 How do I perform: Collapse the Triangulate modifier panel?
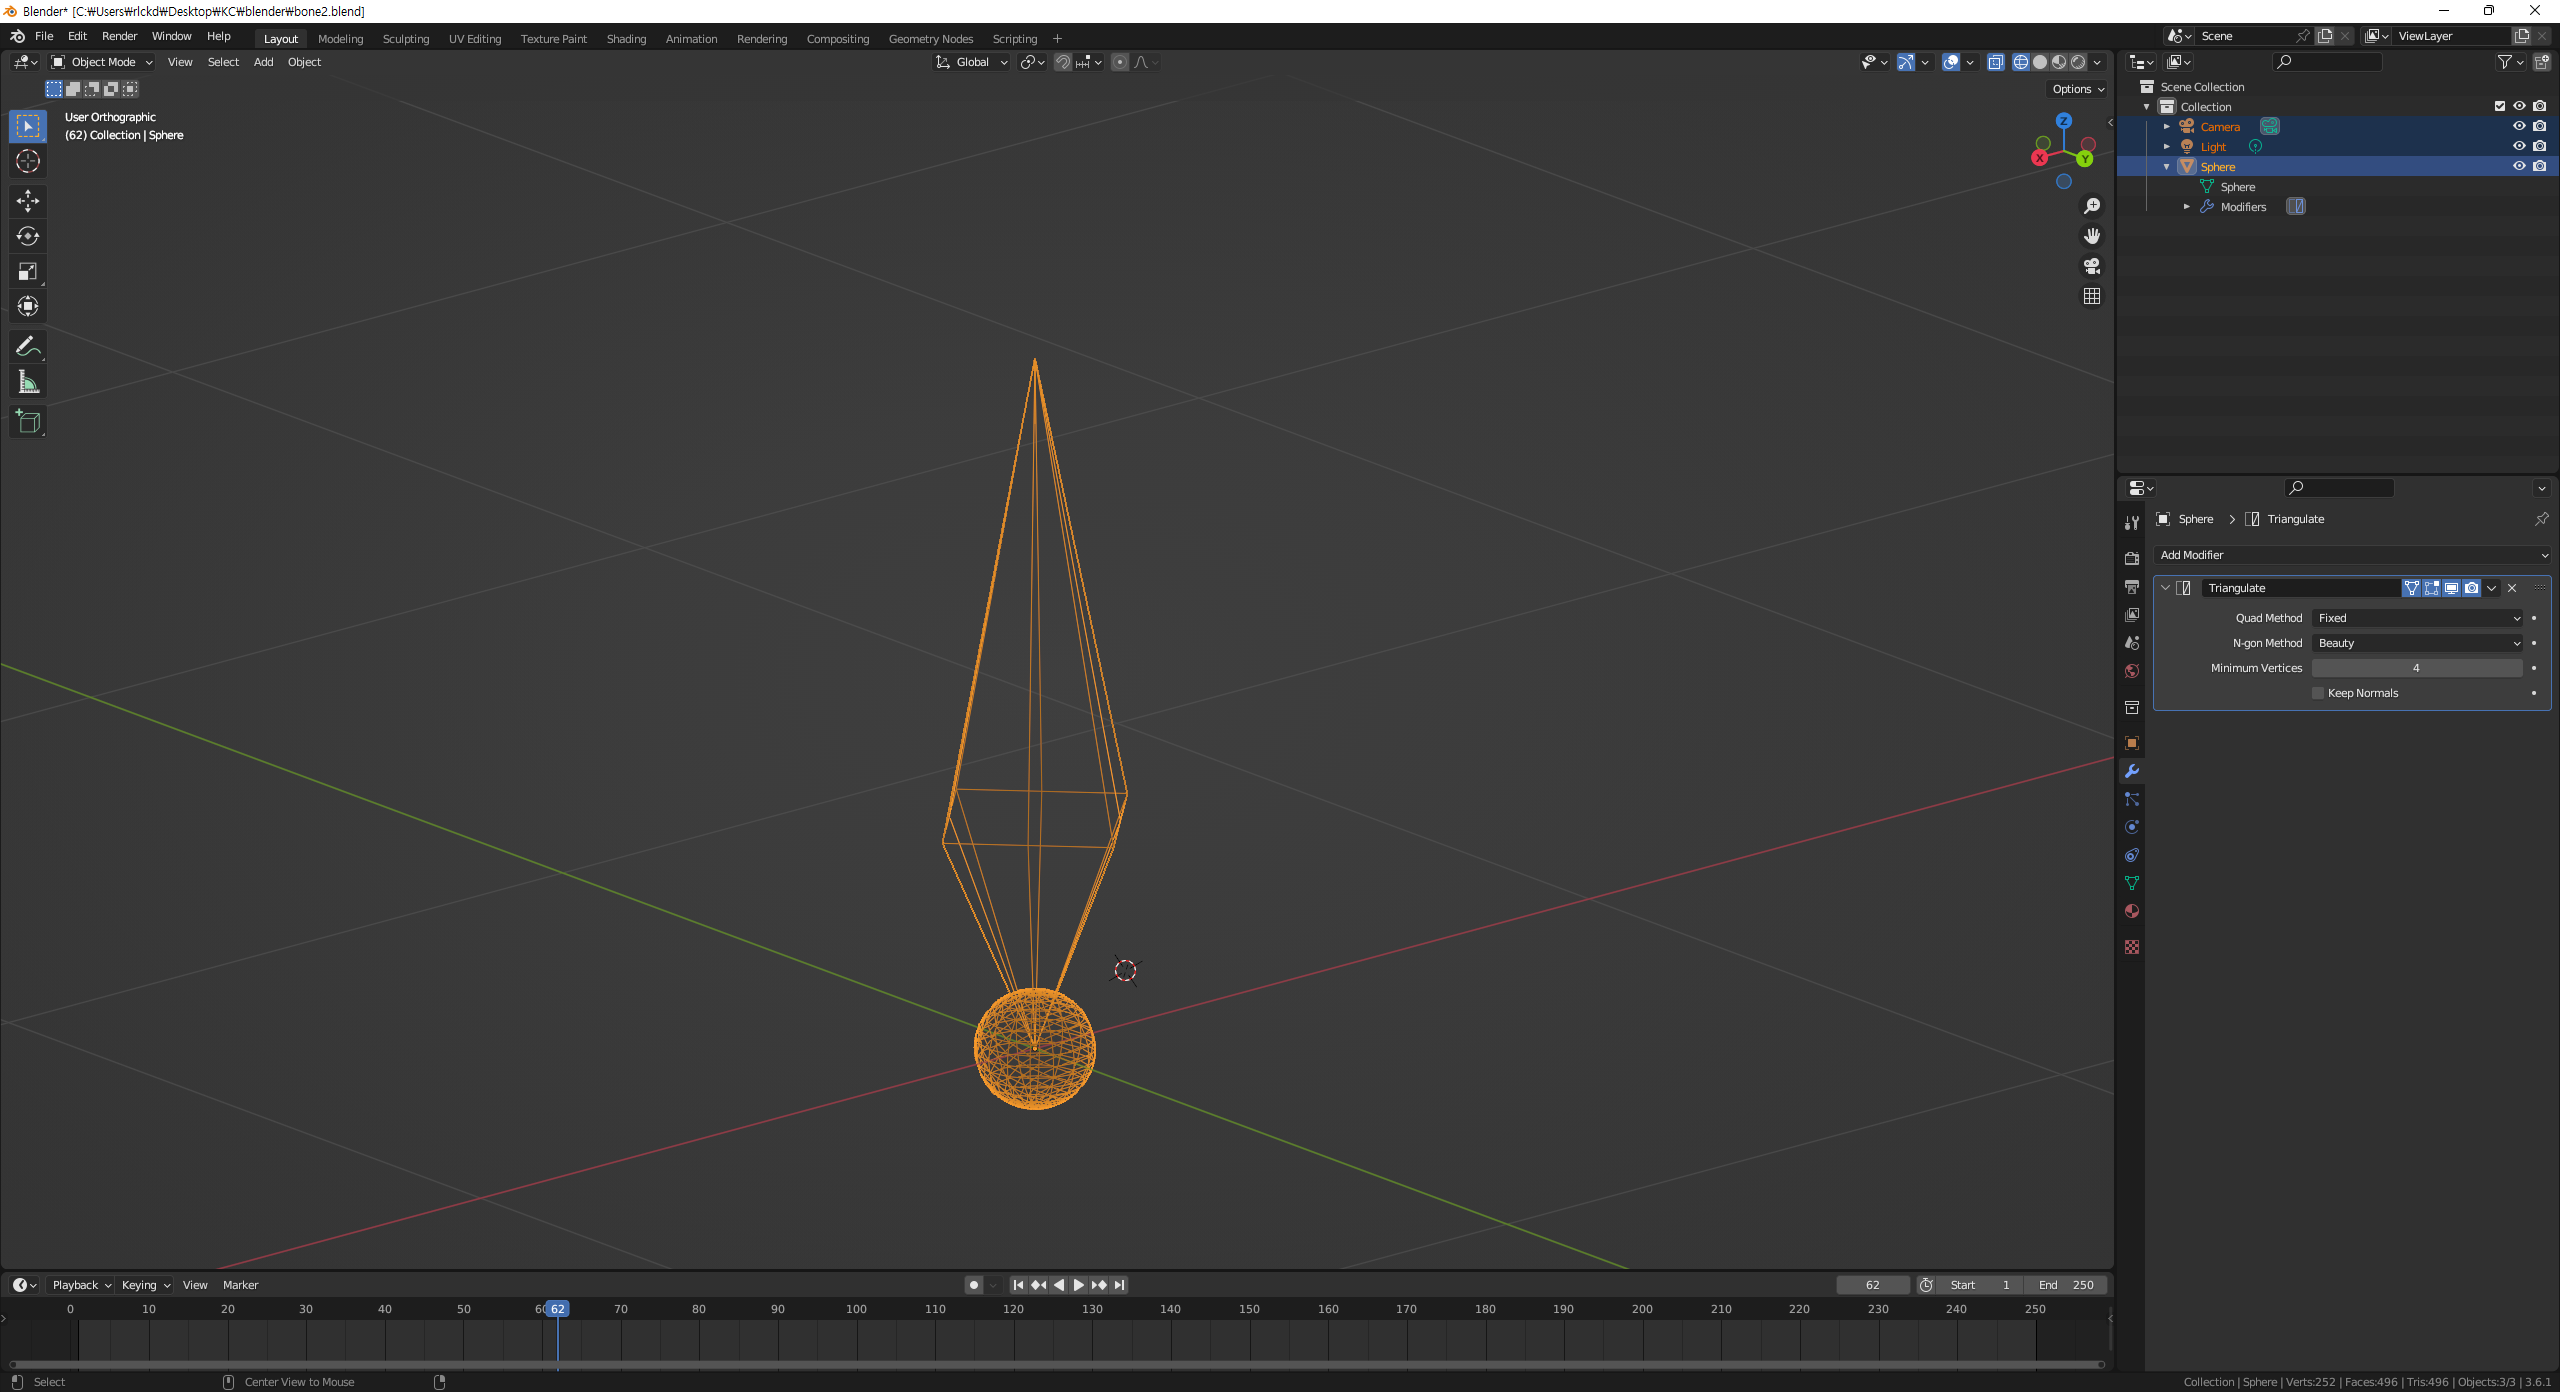[2166, 588]
